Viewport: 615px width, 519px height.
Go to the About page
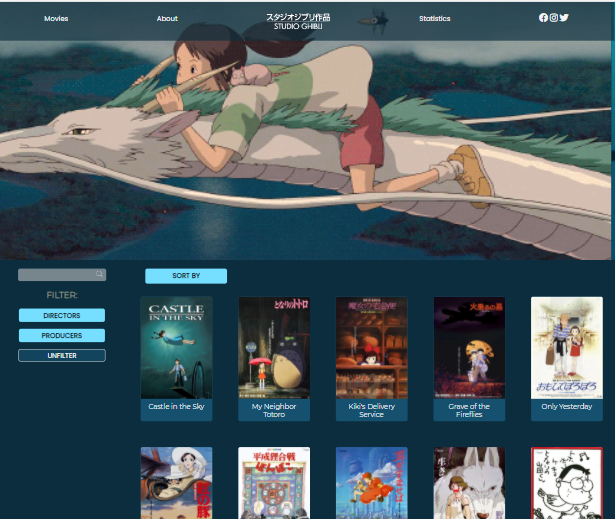(x=167, y=18)
